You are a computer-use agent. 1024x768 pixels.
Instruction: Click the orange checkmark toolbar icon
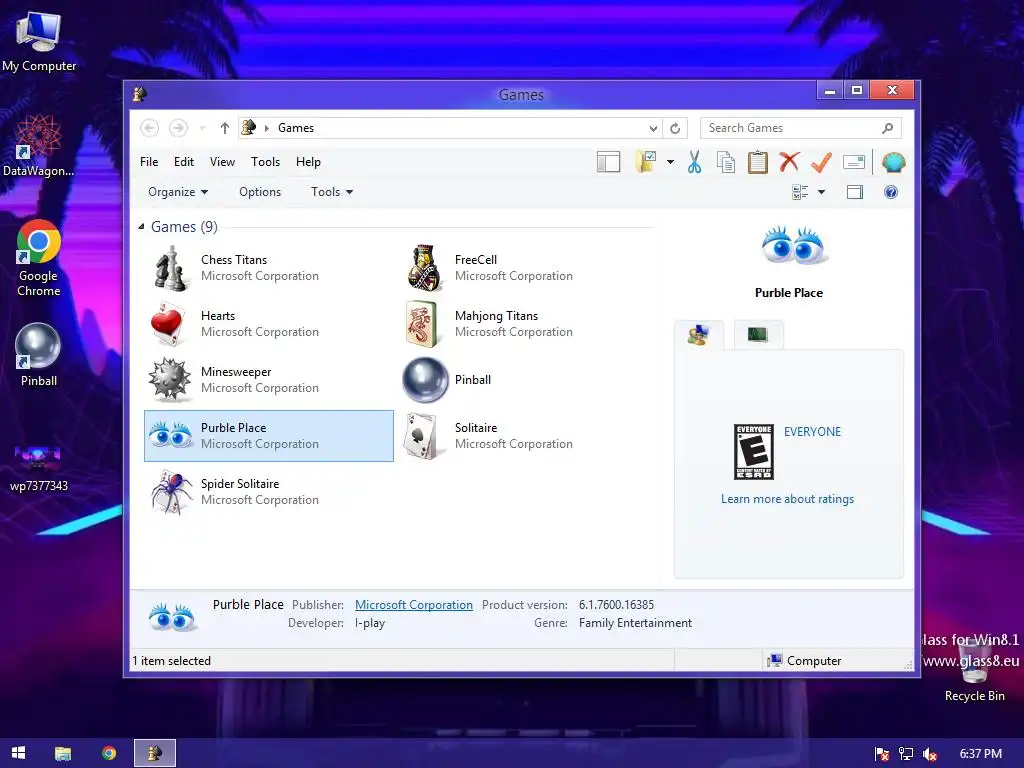coord(821,162)
